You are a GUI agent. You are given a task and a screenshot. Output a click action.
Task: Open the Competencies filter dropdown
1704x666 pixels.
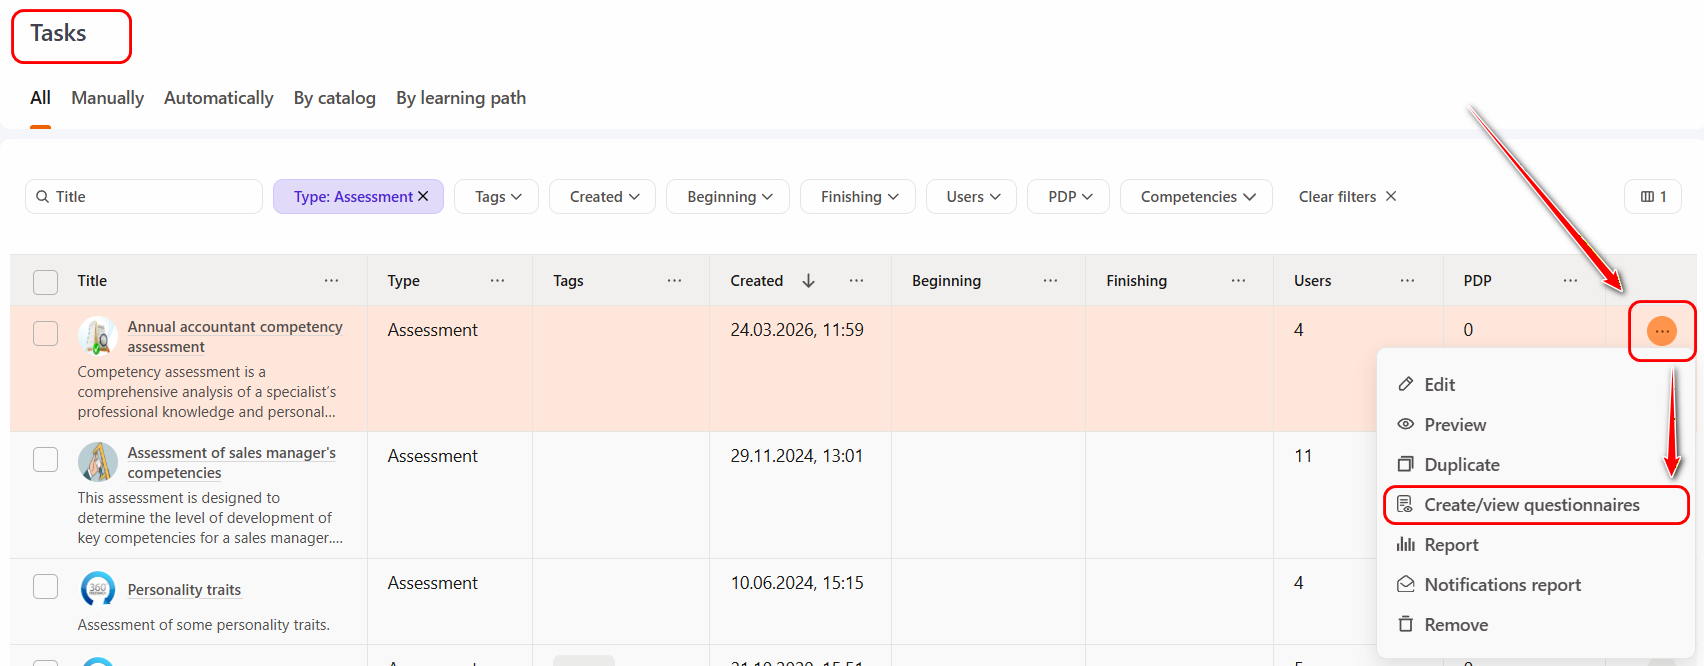click(x=1196, y=197)
